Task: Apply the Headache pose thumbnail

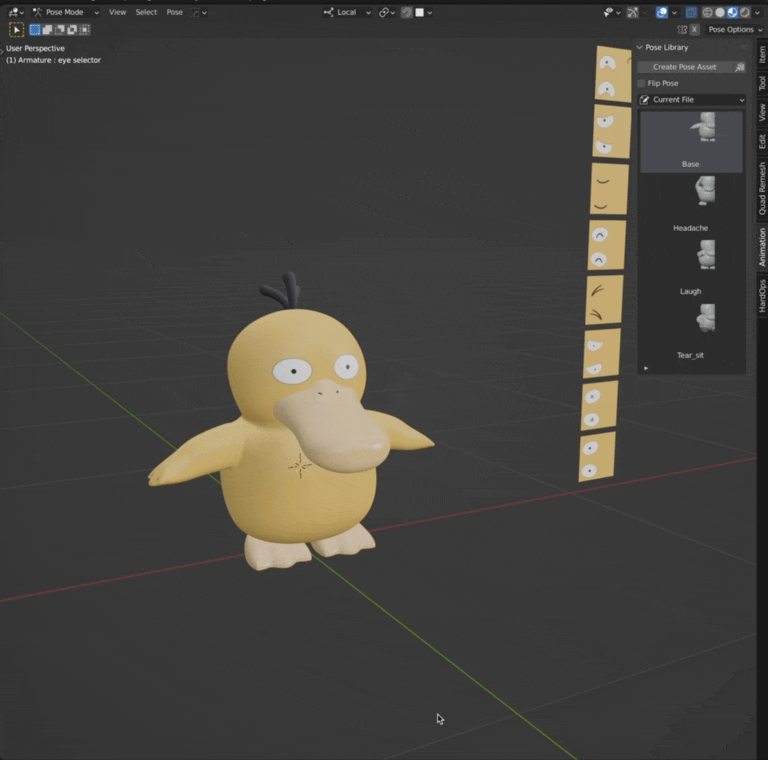Action: [691, 205]
